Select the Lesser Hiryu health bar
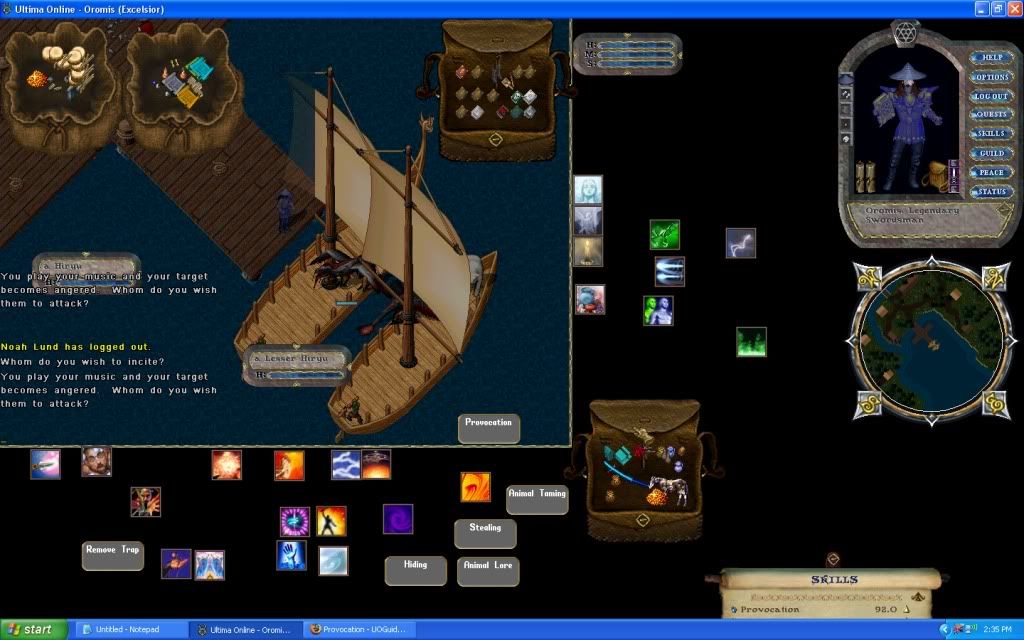The image size is (1024, 640). (x=297, y=366)
